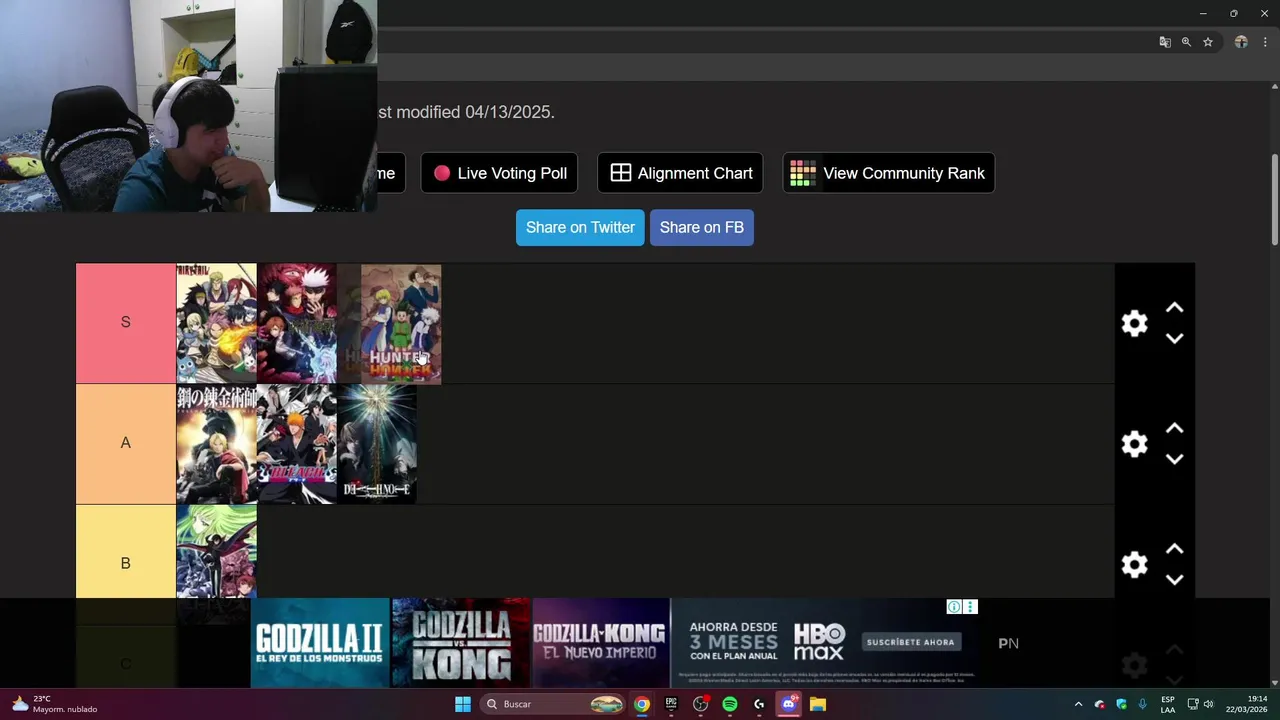The image size is (1280, 720).
Task: Open Epic Games Launcher from the taskbar
Action: tap(671, 704)
